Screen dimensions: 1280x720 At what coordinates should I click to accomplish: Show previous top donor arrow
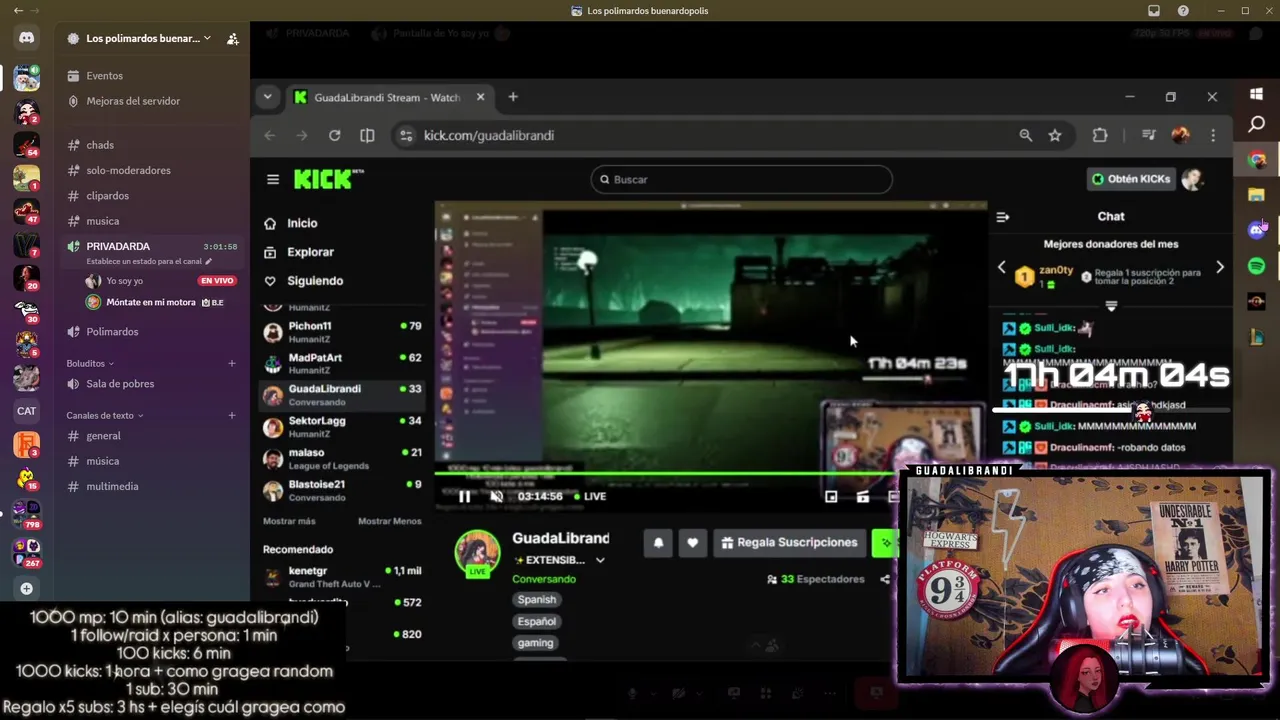coord(1002,267)
